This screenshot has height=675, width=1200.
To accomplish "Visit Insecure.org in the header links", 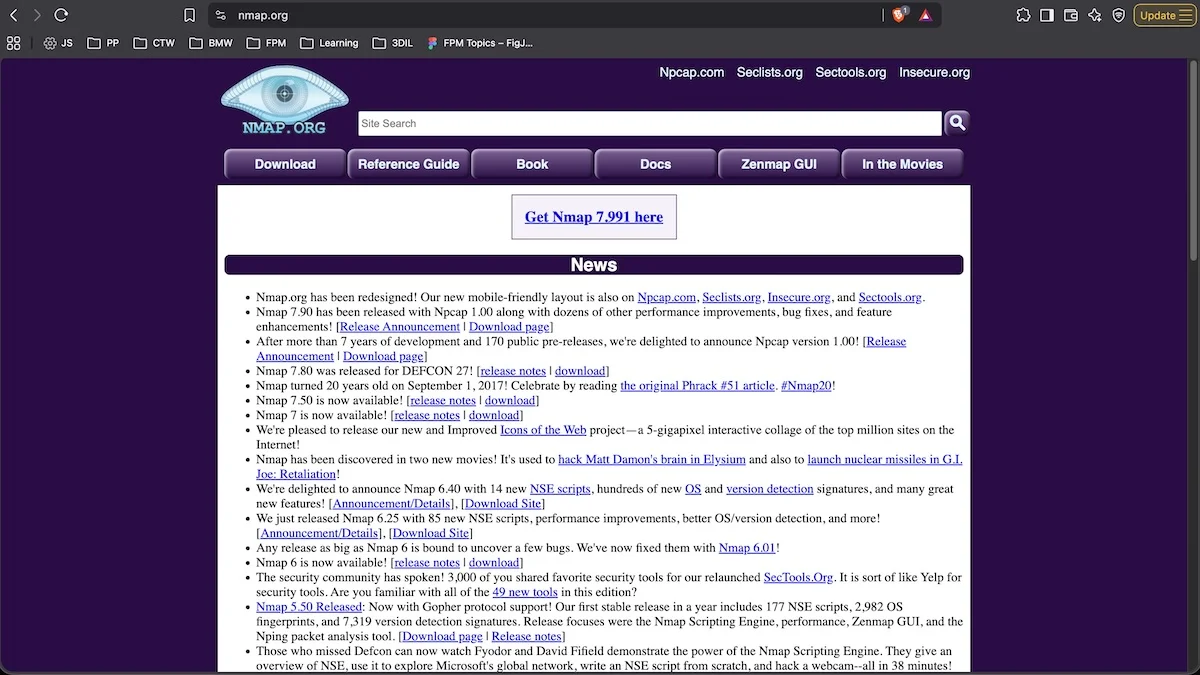I will [934, 72].
